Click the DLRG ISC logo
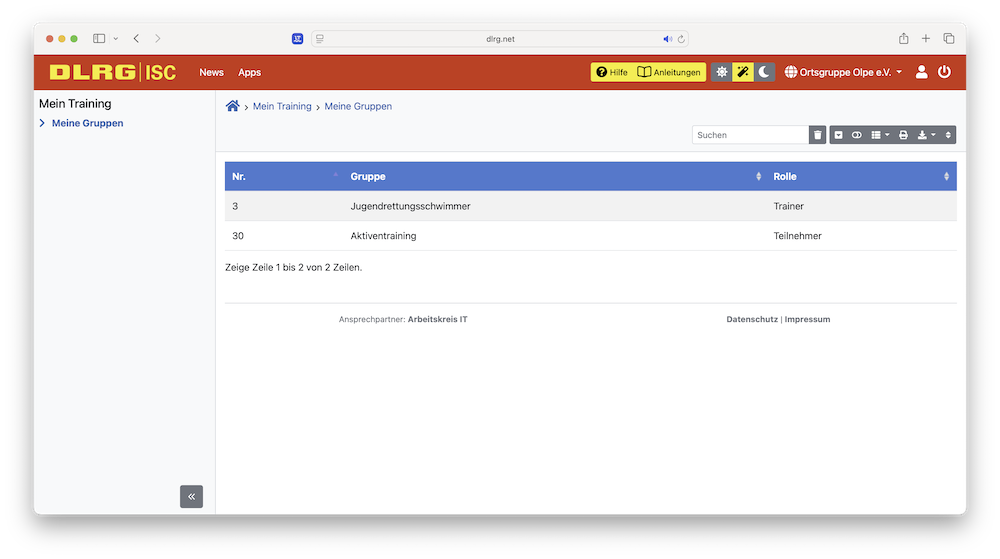 113,72
